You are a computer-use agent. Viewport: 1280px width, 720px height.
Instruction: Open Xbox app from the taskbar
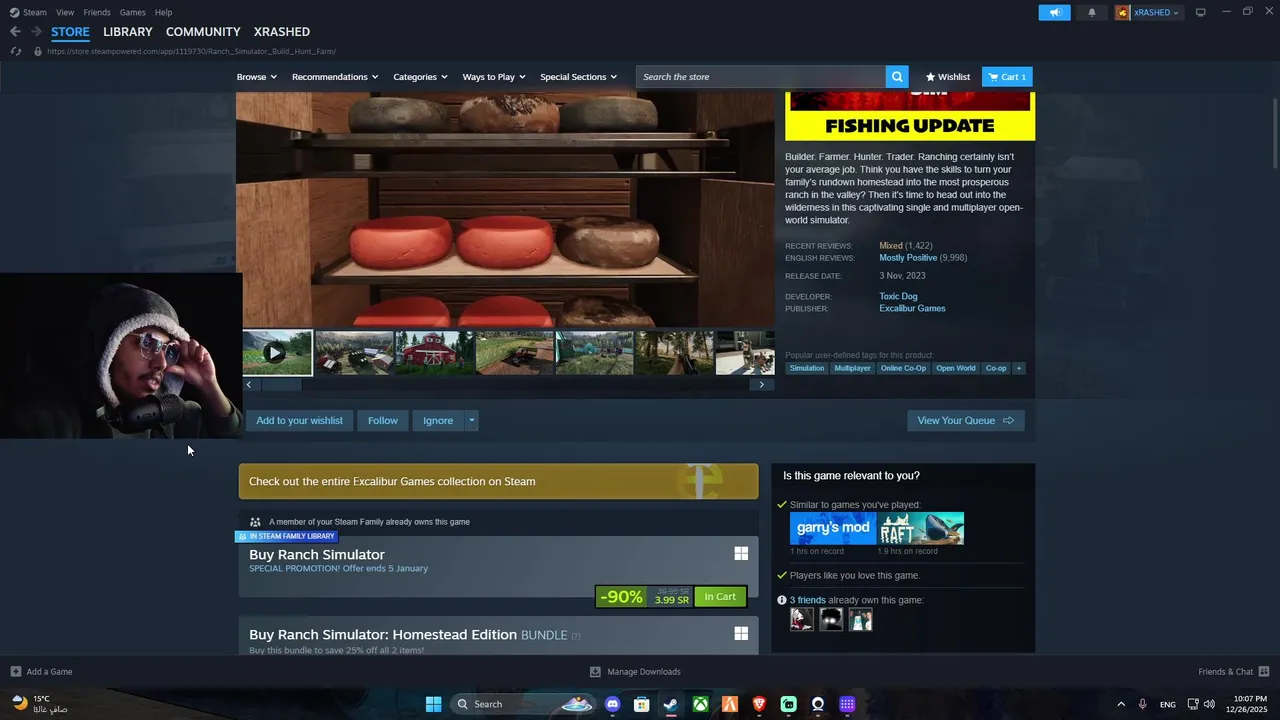[x=701, y=704]
